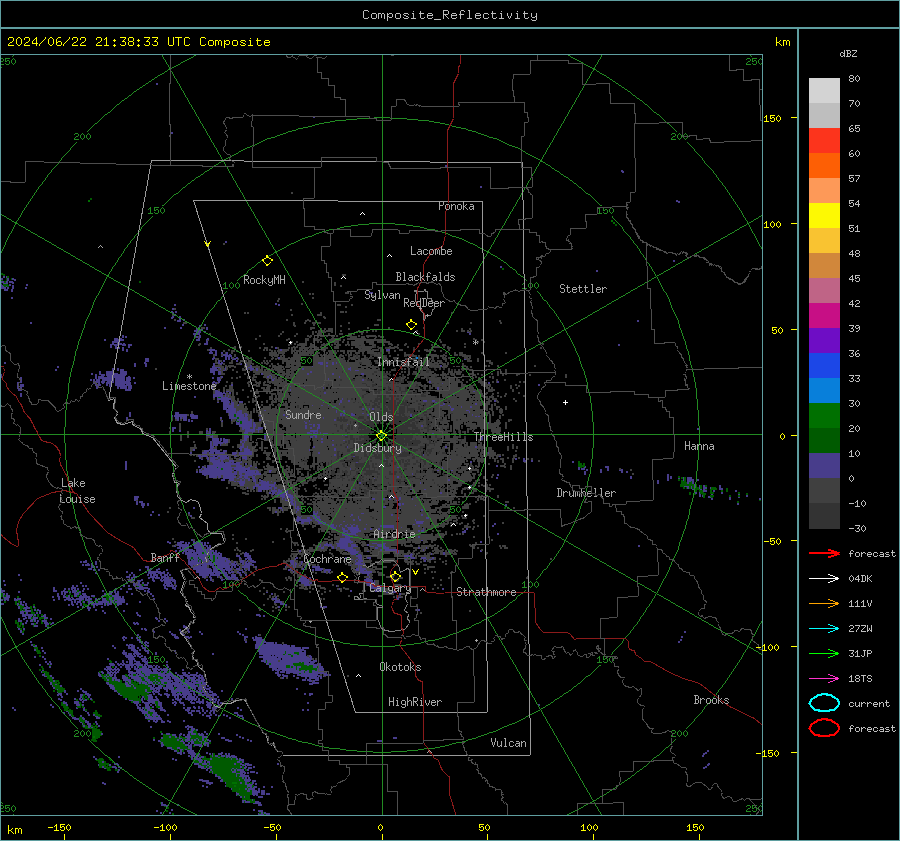Click the Vulcan label

pos(508,743)
